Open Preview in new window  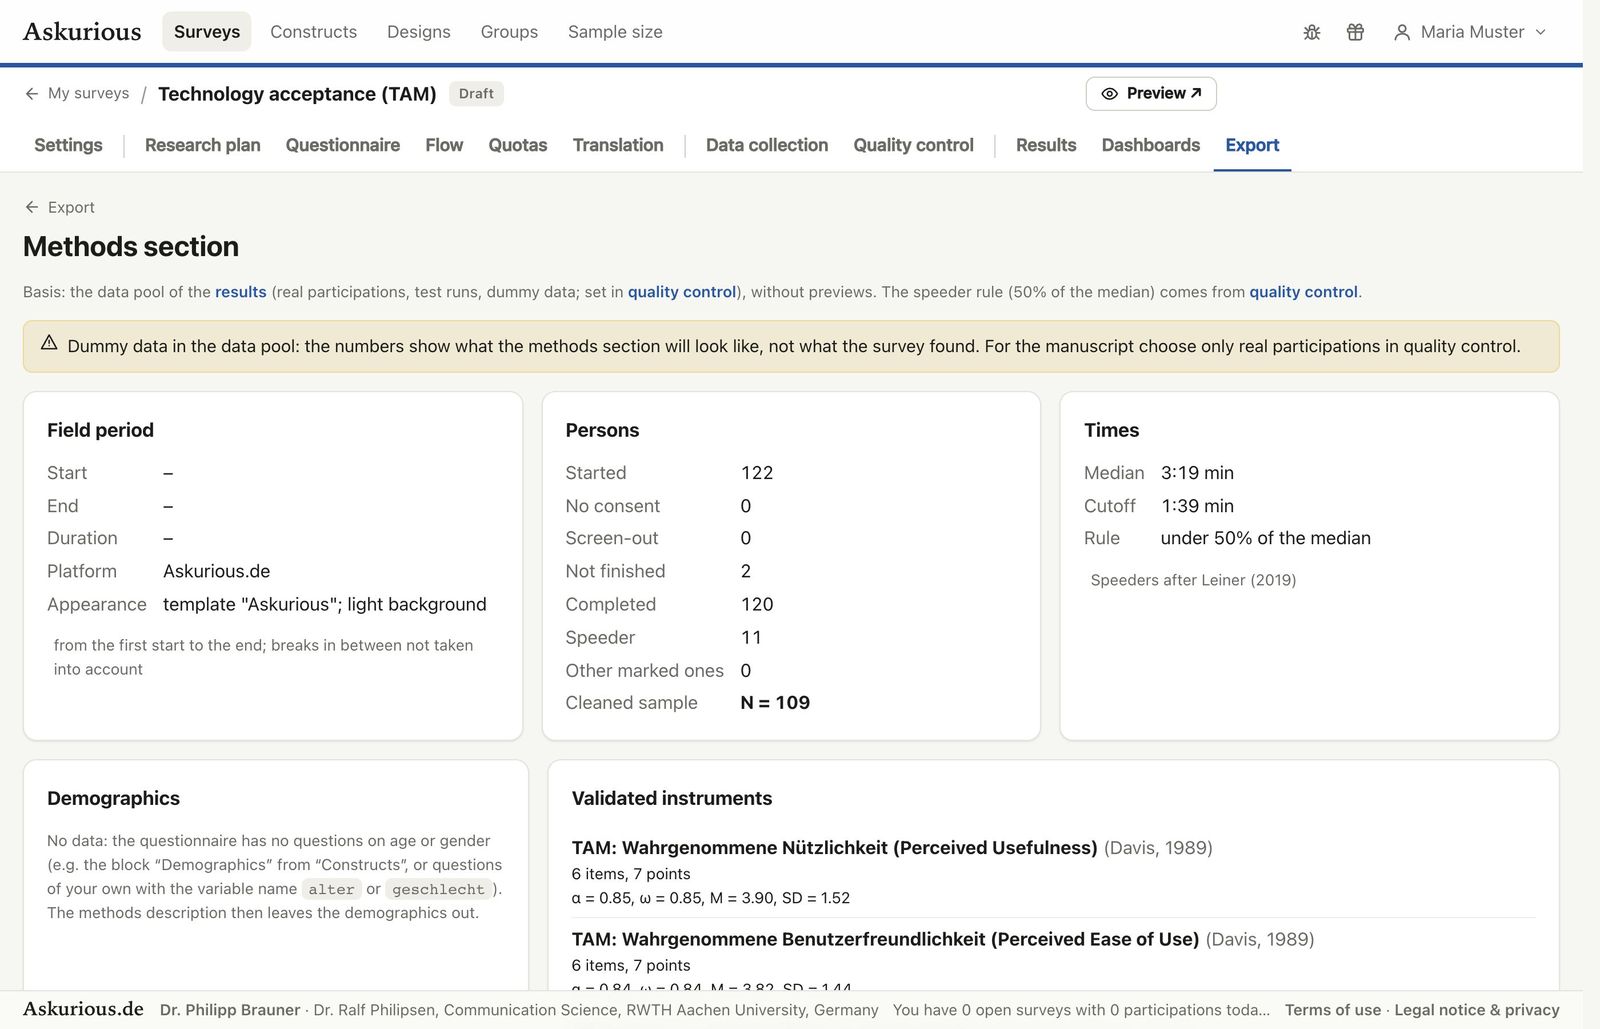[1151, 93]
